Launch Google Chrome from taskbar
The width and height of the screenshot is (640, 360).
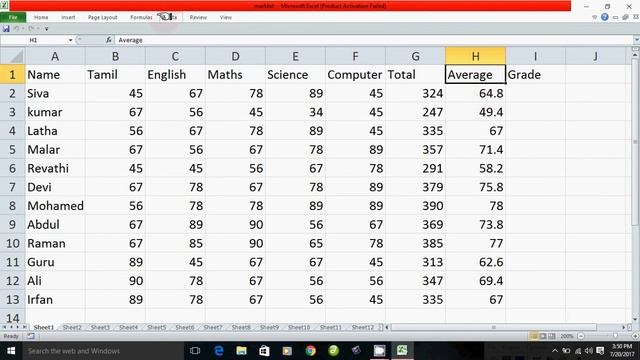coord(310,351)
